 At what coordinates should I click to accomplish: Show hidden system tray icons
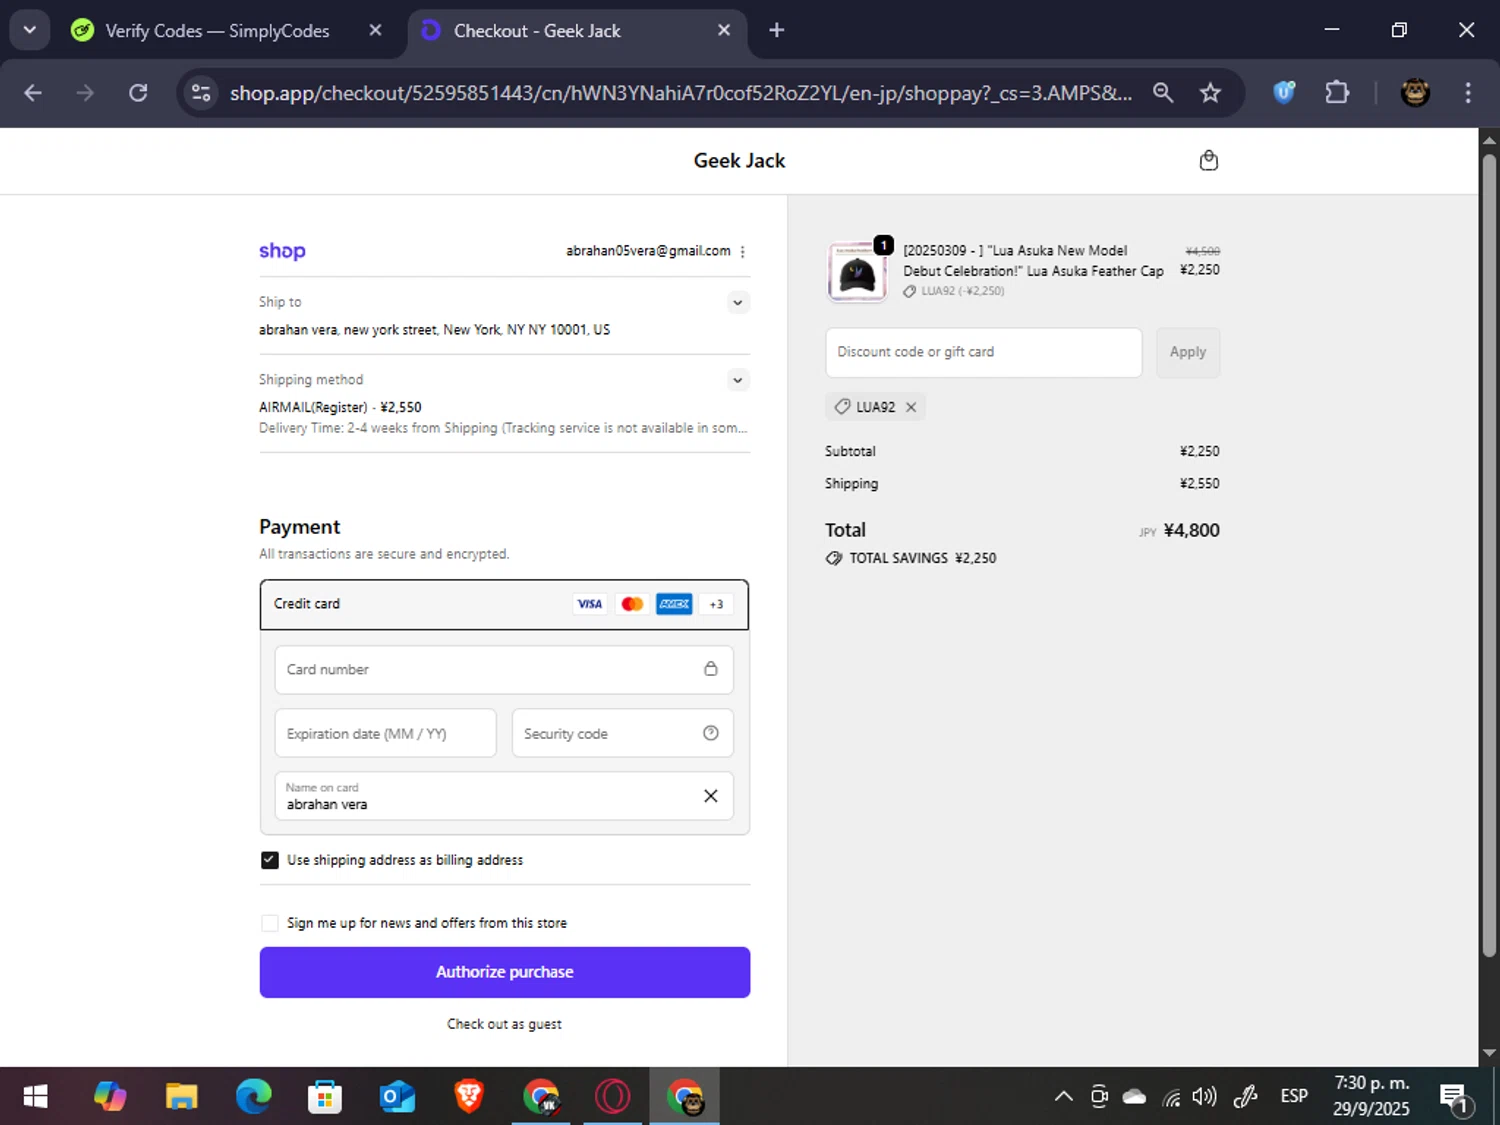click(x=1064, y=1097)
